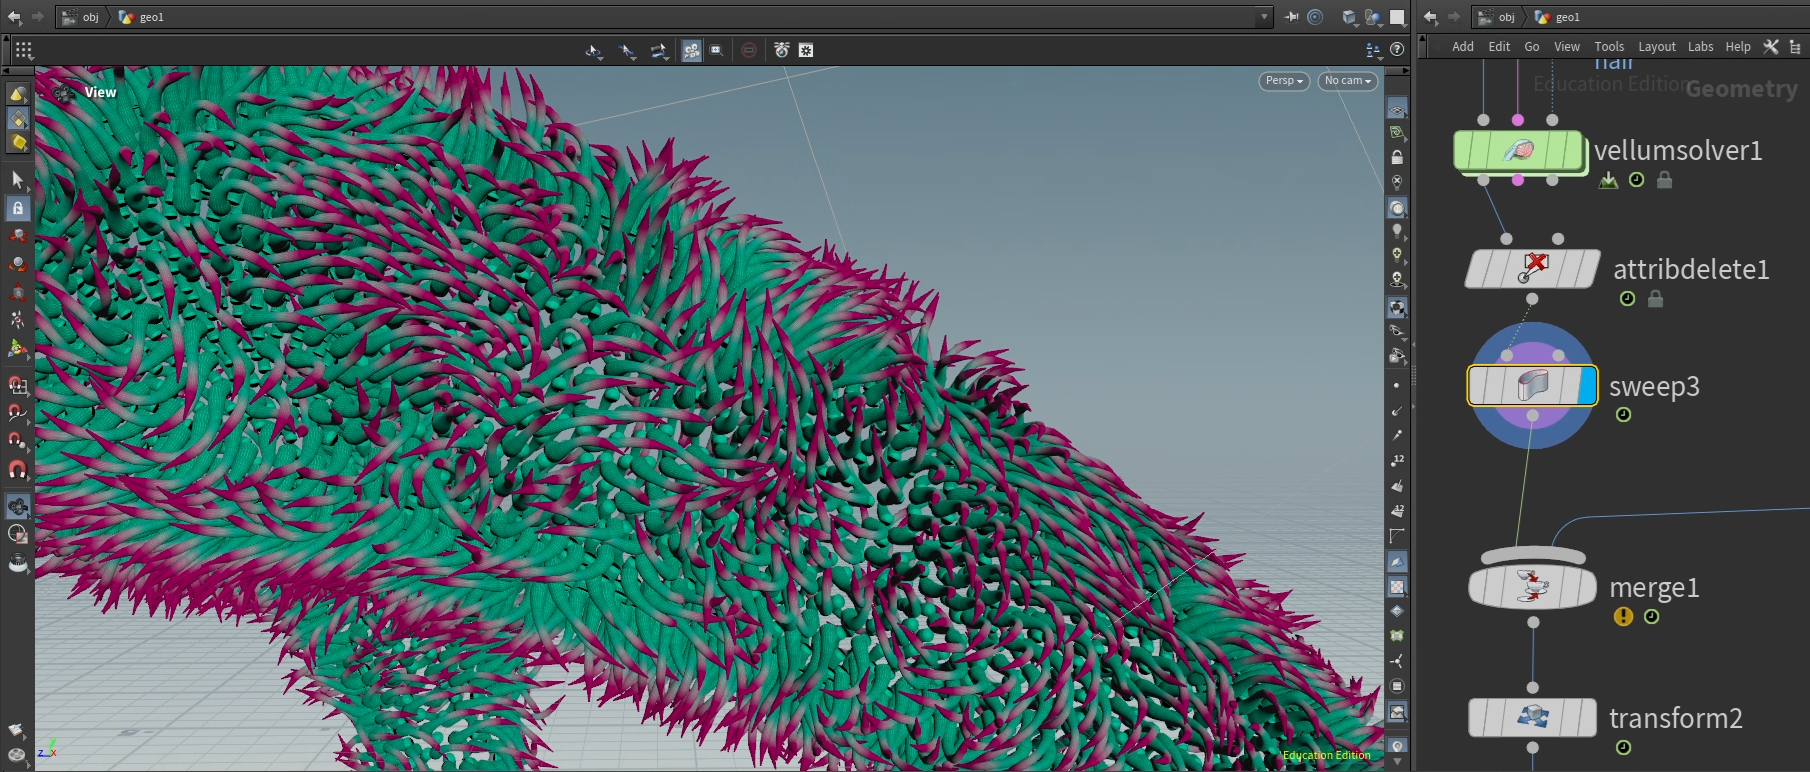Click the vellumsolver1 node icon
The image size is (1810, 772).
coord(1518,151)
